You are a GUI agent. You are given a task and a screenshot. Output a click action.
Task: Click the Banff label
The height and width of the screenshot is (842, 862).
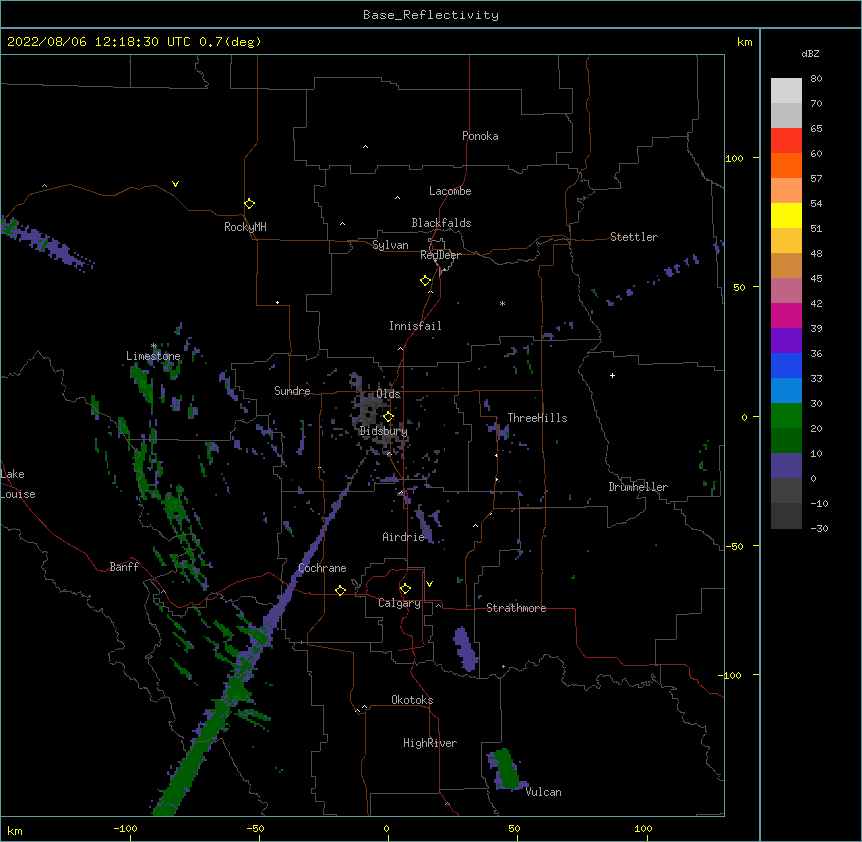pyautogui.click(x=124, y=567)
